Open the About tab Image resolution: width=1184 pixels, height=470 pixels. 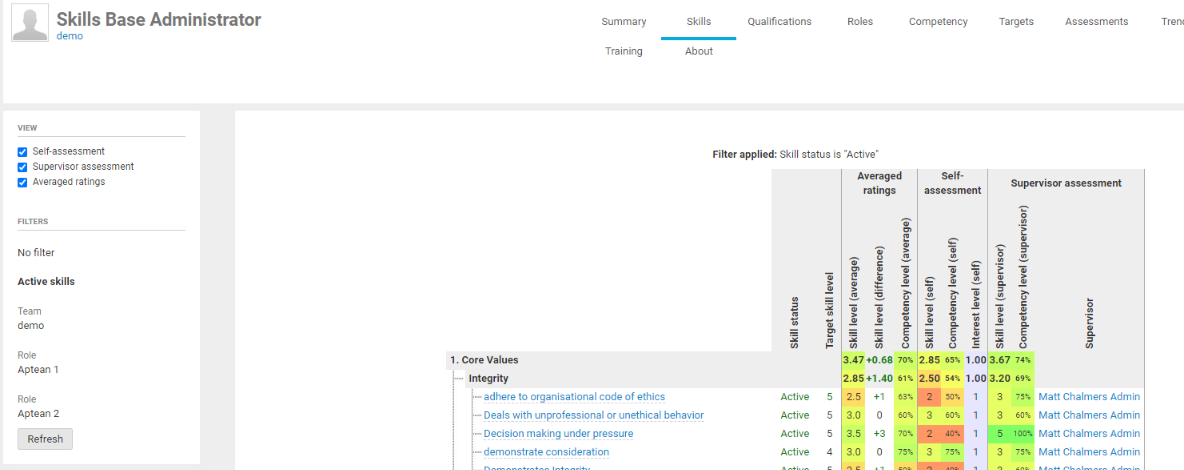coord(698,51)
